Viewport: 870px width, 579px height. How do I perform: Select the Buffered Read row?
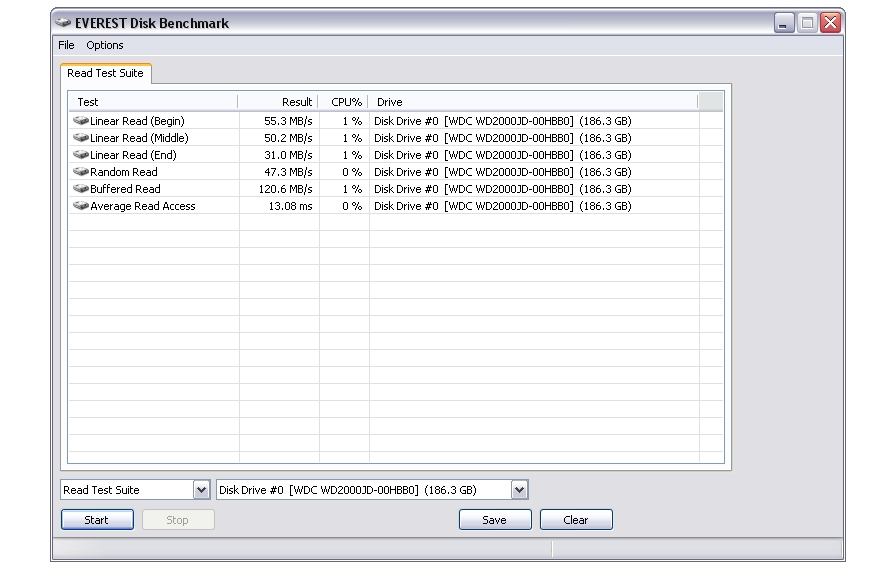(x=396, y=189)
